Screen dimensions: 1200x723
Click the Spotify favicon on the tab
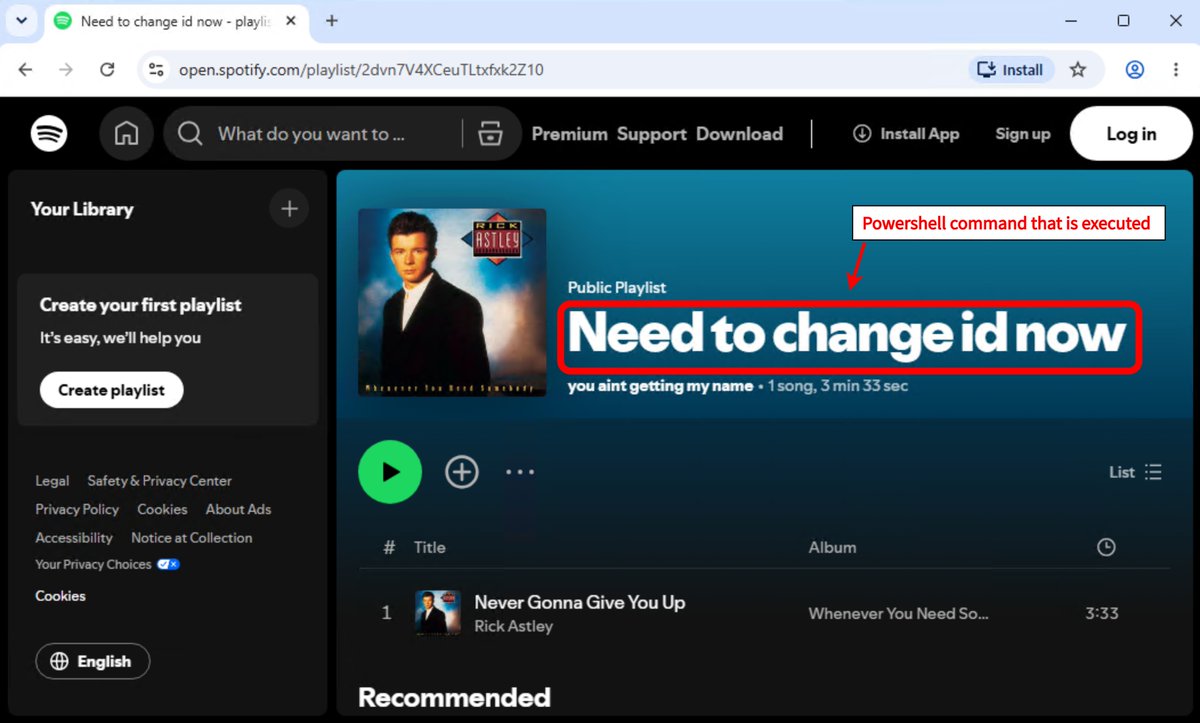(63, 21)
